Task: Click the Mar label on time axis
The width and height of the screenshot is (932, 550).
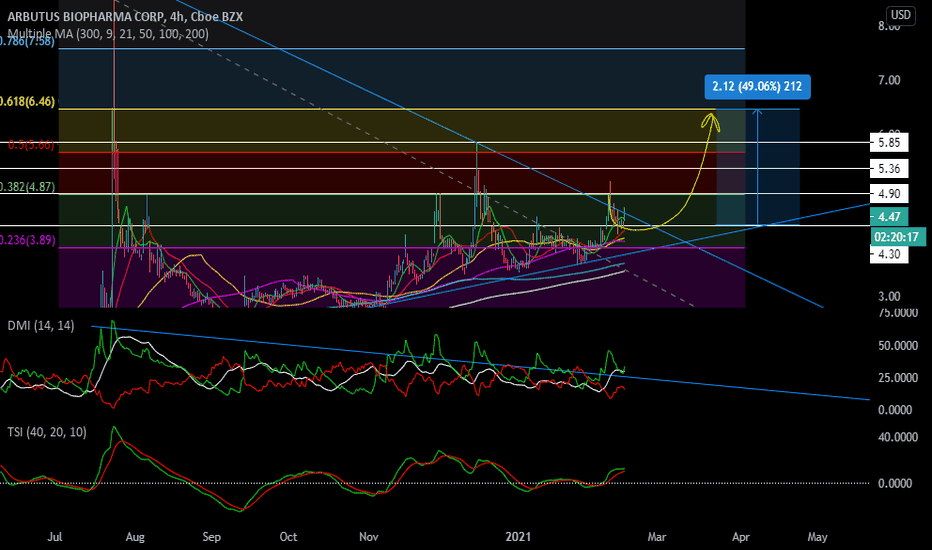Action: [656, 537]
